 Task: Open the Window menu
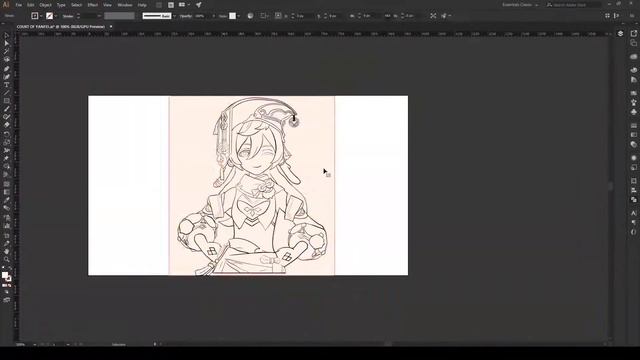click(x=124, y=5)
